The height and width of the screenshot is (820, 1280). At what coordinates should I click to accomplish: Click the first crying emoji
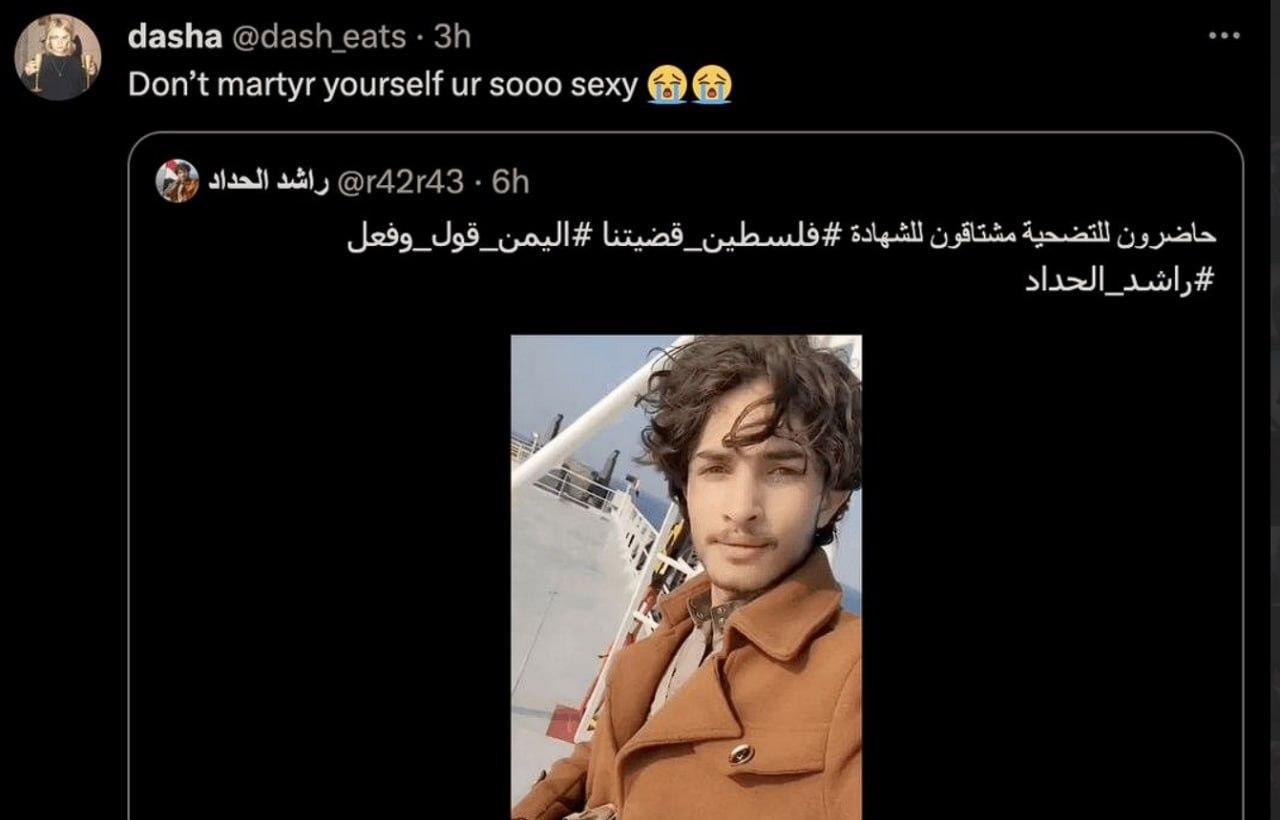[666, 84]
